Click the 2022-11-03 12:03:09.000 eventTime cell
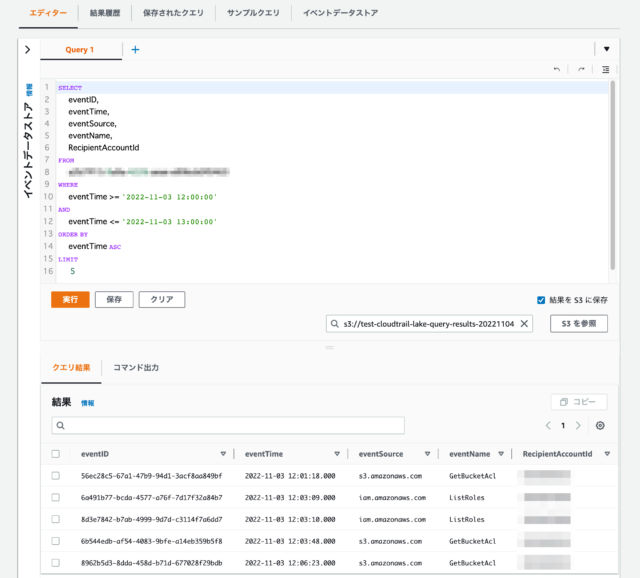 (290, 498)
